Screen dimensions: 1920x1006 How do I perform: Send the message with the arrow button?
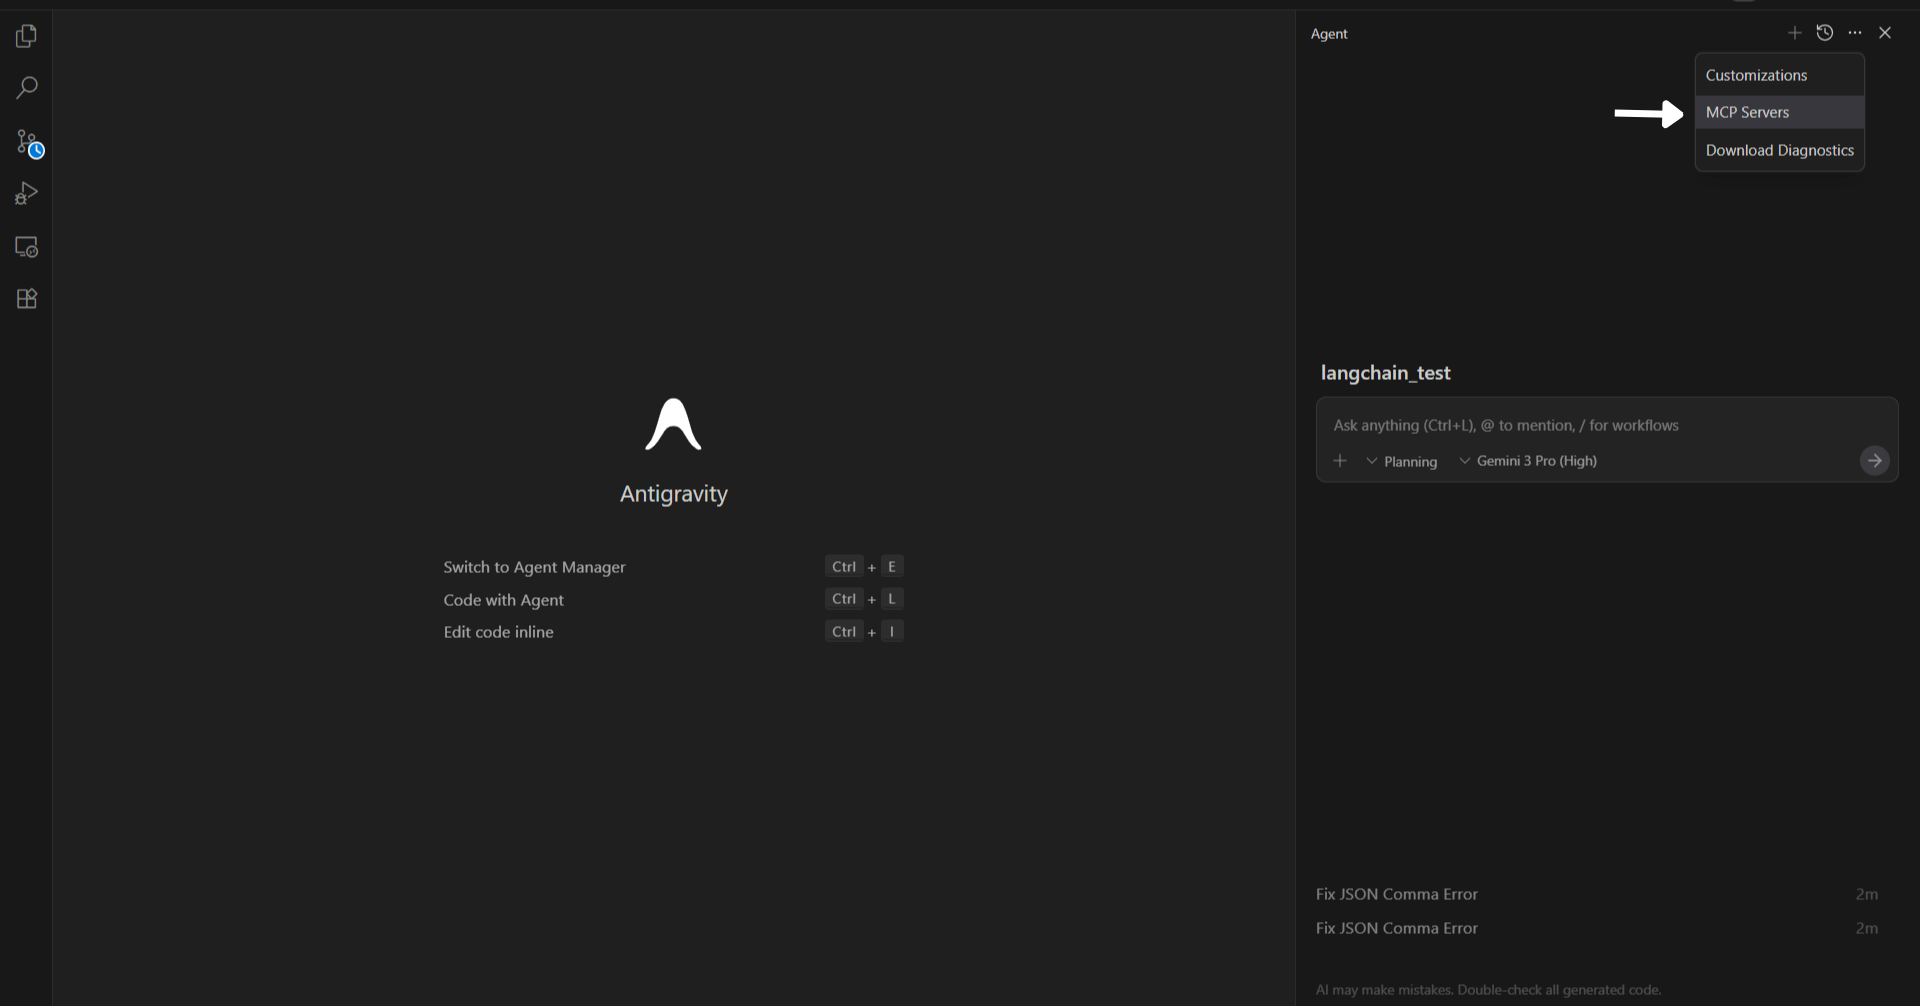pyautogui.click(x=1874, y=460)
